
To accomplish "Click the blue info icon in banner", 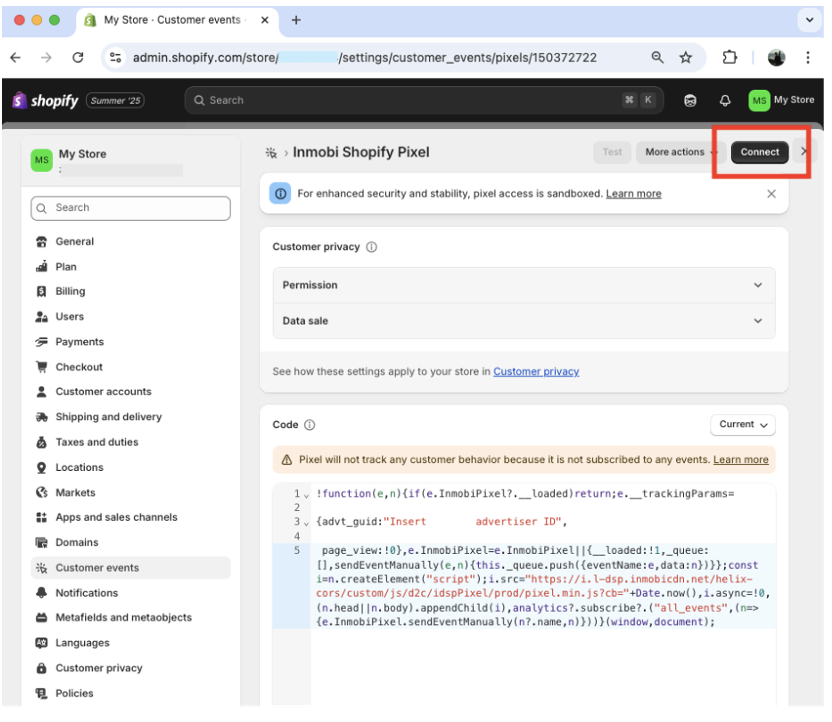I will click(280, 194).
